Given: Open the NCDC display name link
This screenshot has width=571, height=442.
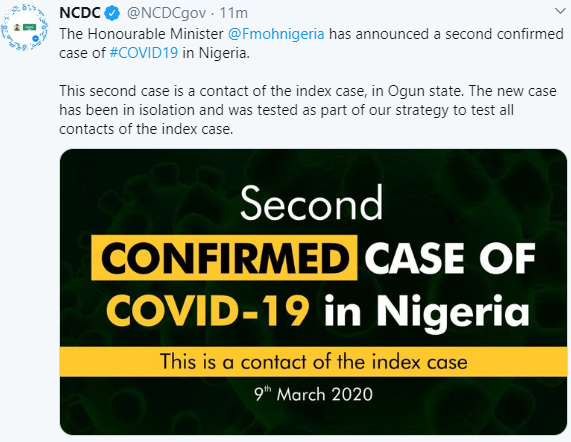Looking at the screenshot, I should pos(80,13).
